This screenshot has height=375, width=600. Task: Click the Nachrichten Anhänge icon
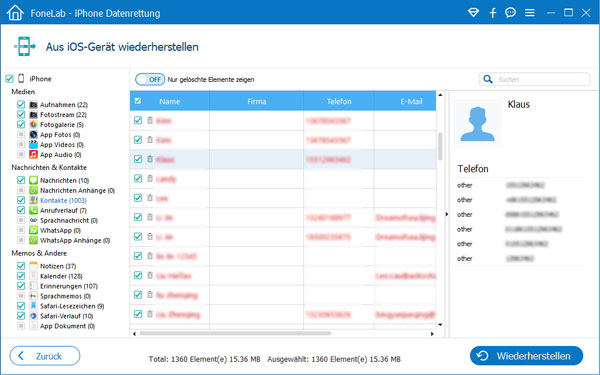[x=34, y=190]
